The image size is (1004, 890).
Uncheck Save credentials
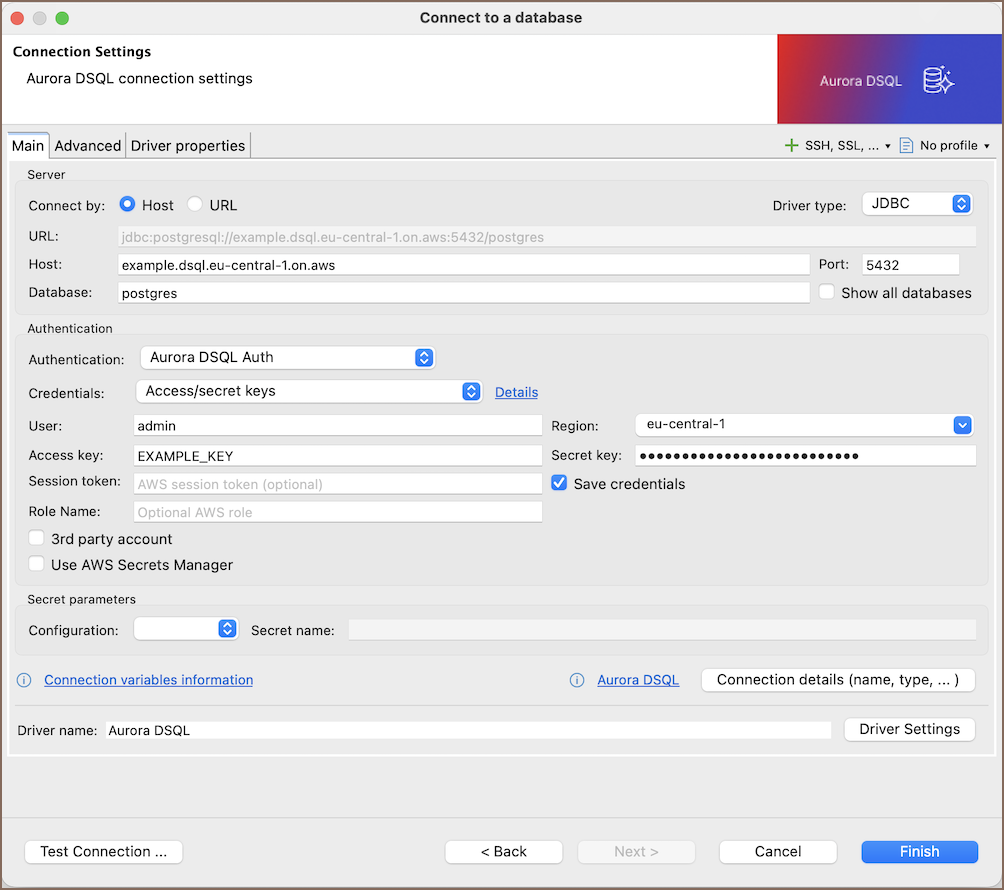tap(560, 484)
